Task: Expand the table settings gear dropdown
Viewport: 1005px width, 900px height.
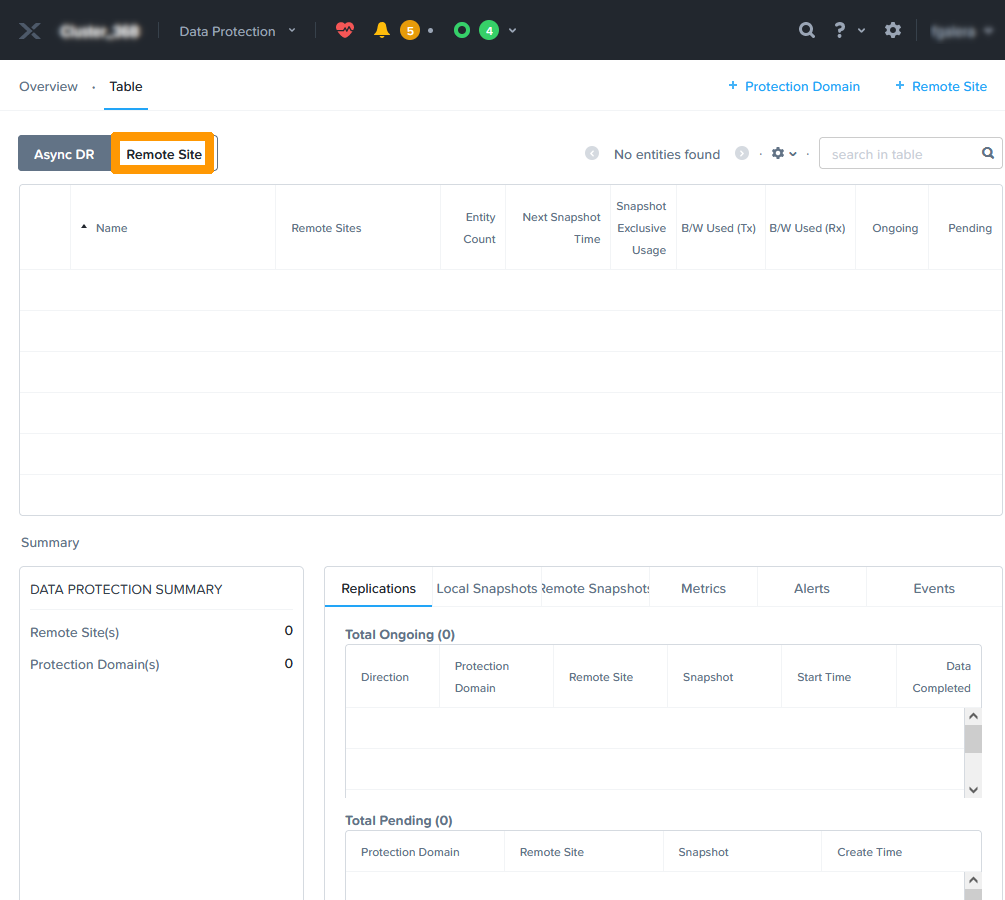Action: (x=784, y=154)
